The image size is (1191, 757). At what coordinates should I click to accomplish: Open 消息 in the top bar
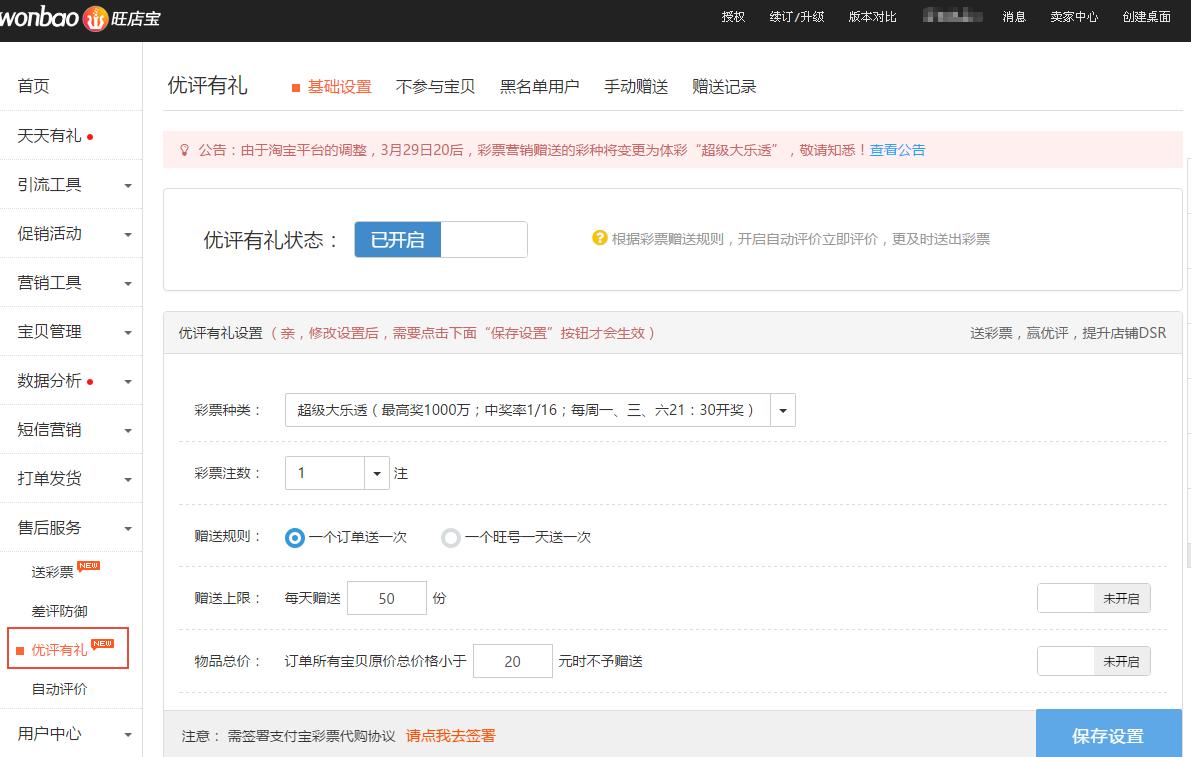tap(1013, 16)
